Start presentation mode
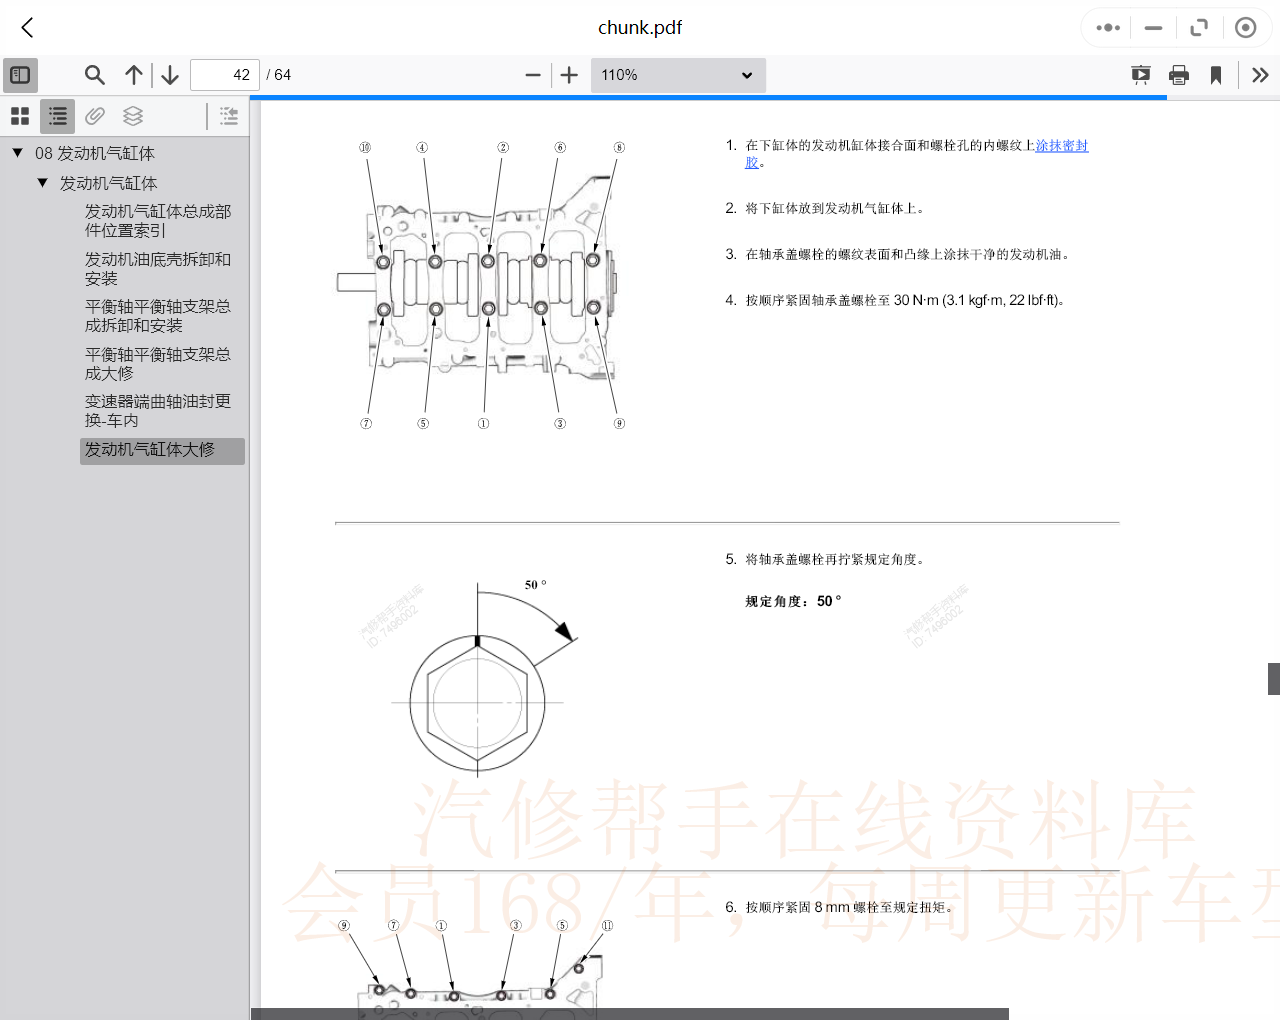The image size is (1280, 1020). 1140,75
